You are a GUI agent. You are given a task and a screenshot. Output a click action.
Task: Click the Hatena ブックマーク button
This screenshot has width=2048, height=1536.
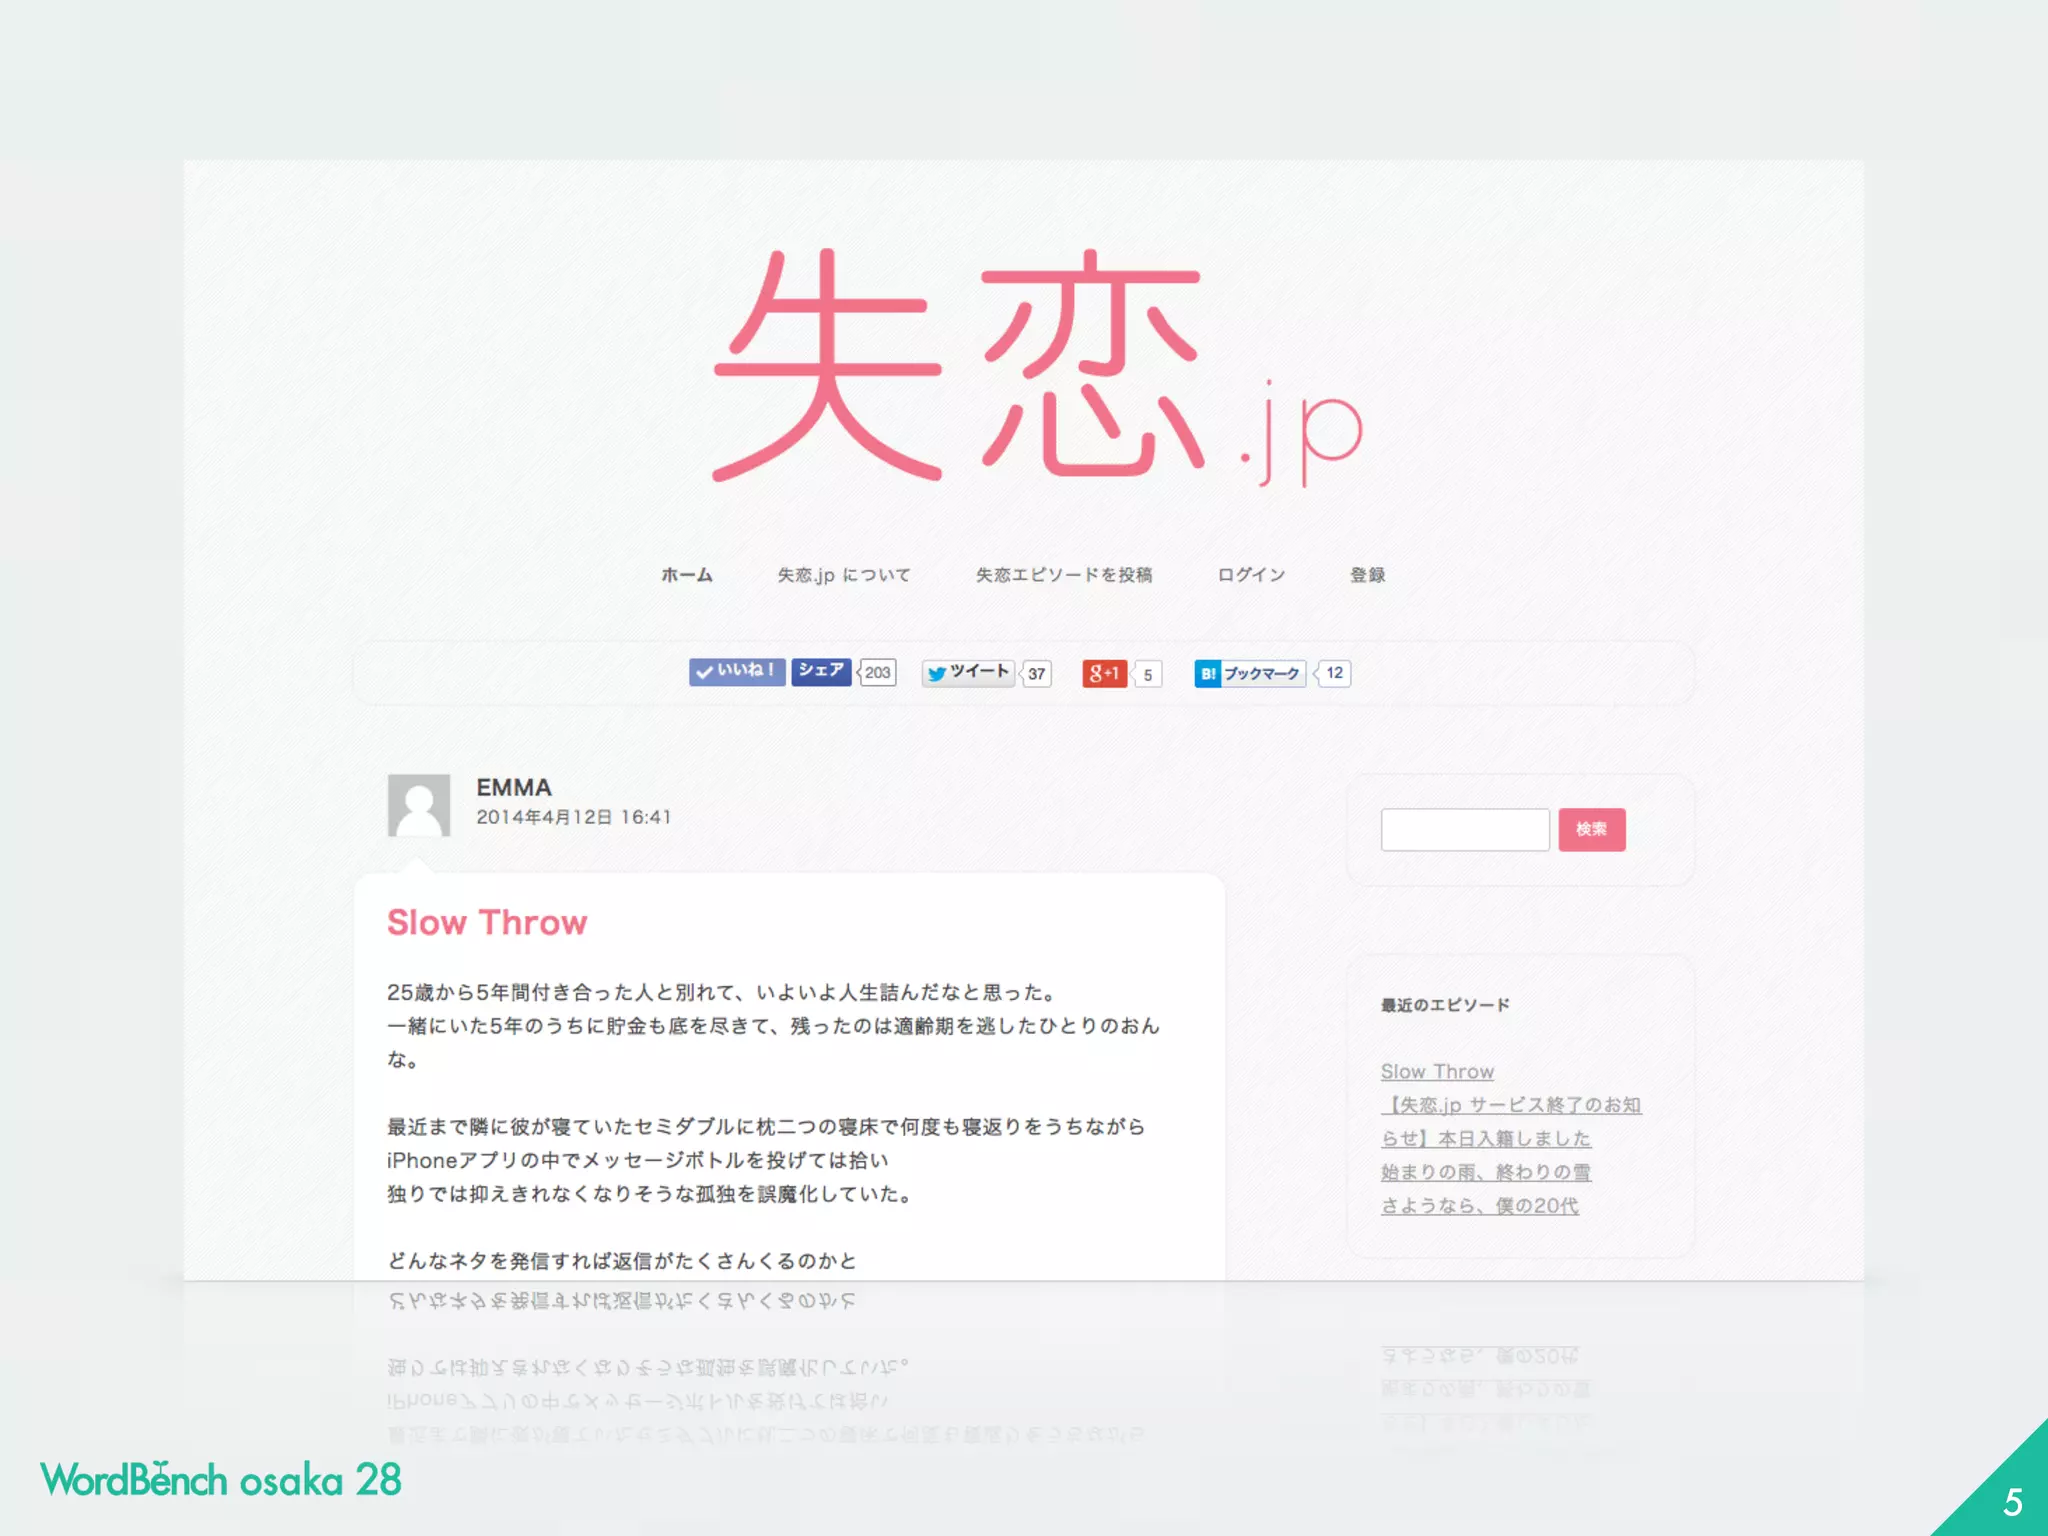point(1250,674)
